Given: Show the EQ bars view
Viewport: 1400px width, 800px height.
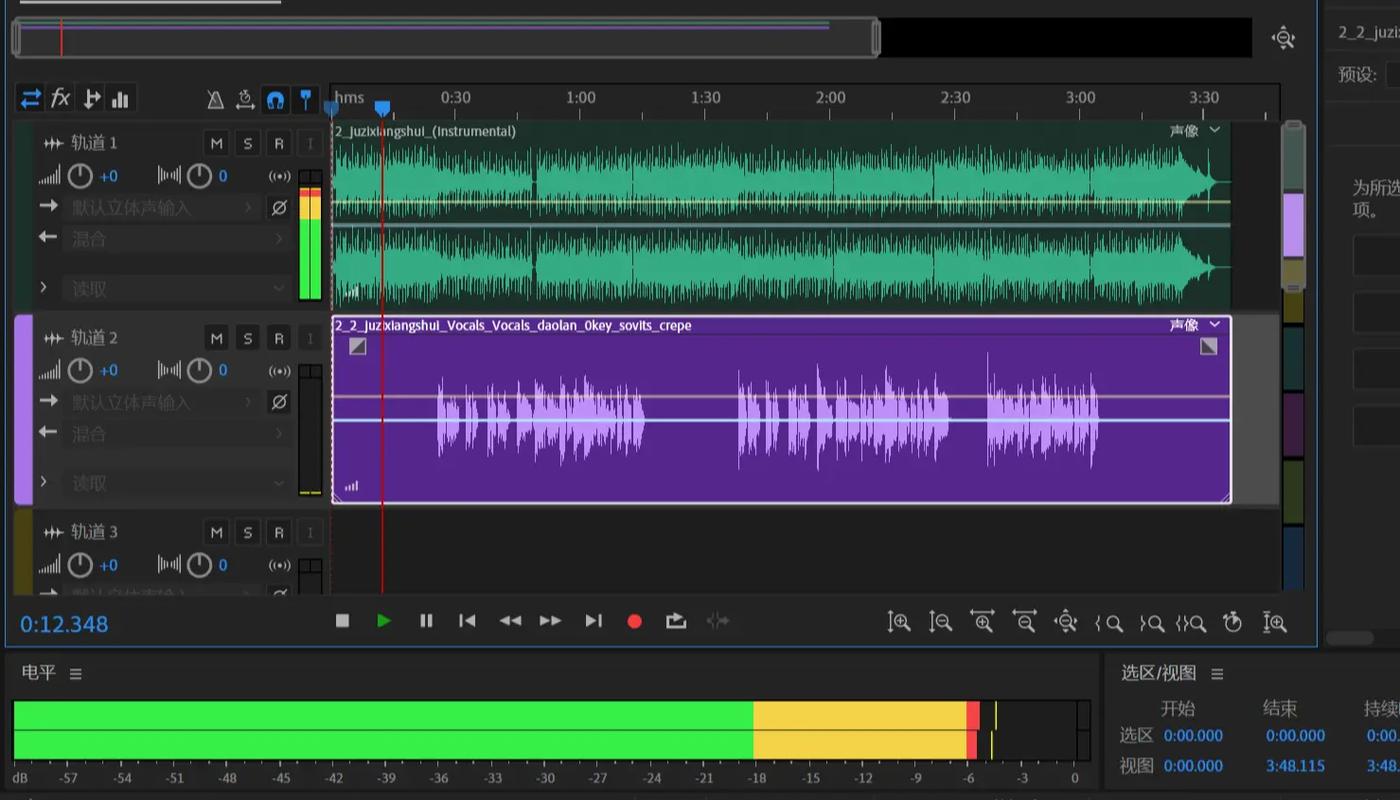Looking at the screenshot, I should (x=121, y=98).
